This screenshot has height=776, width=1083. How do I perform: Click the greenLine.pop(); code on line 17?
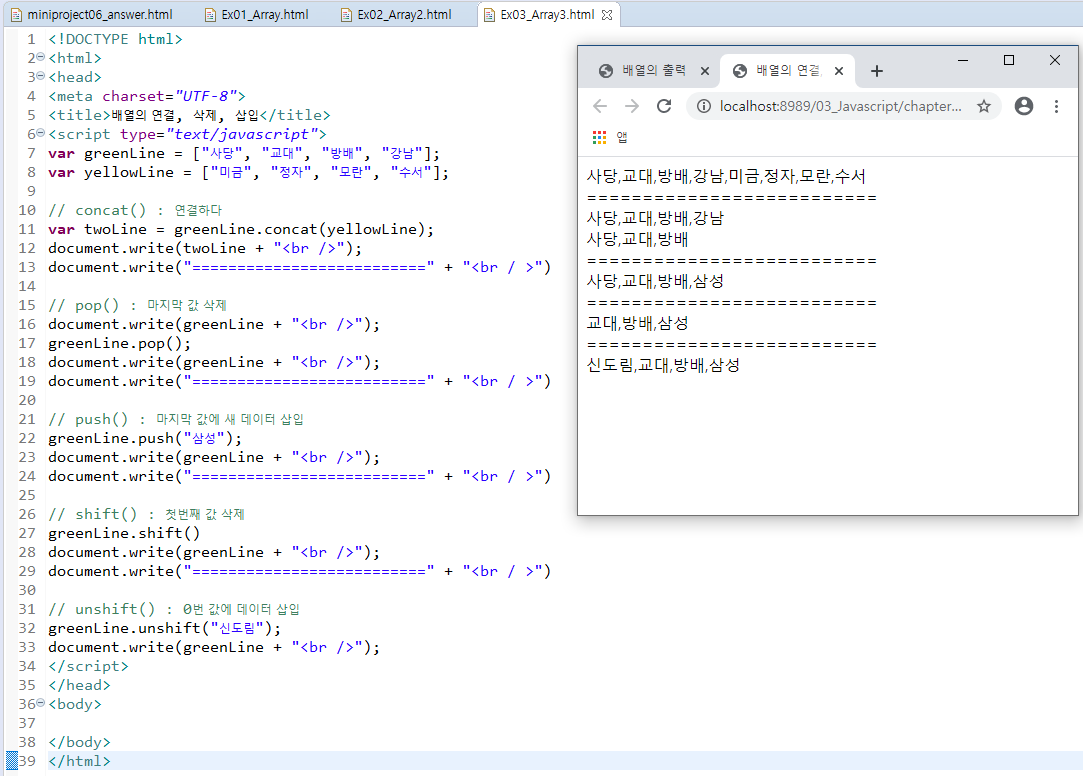[119, 343]
